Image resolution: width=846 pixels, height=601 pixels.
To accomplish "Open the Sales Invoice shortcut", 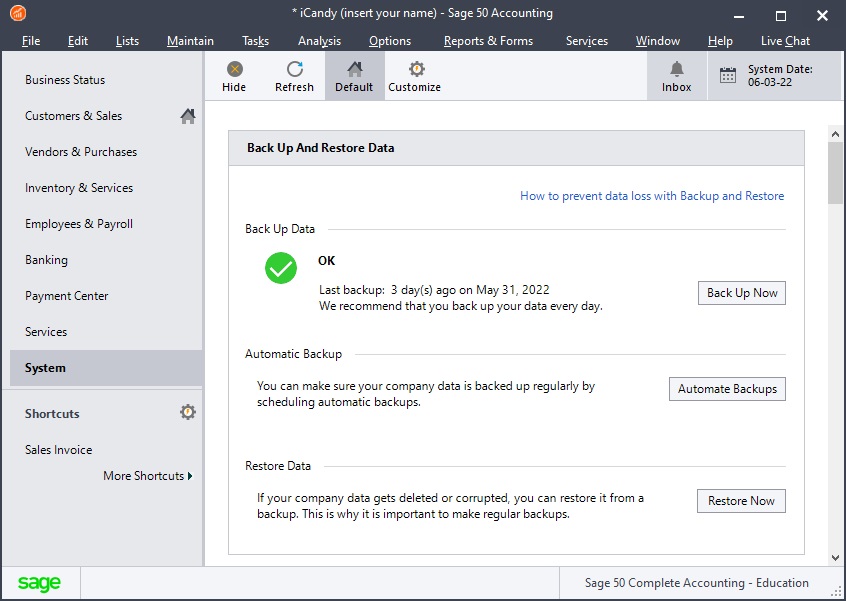I will [58, 449].
